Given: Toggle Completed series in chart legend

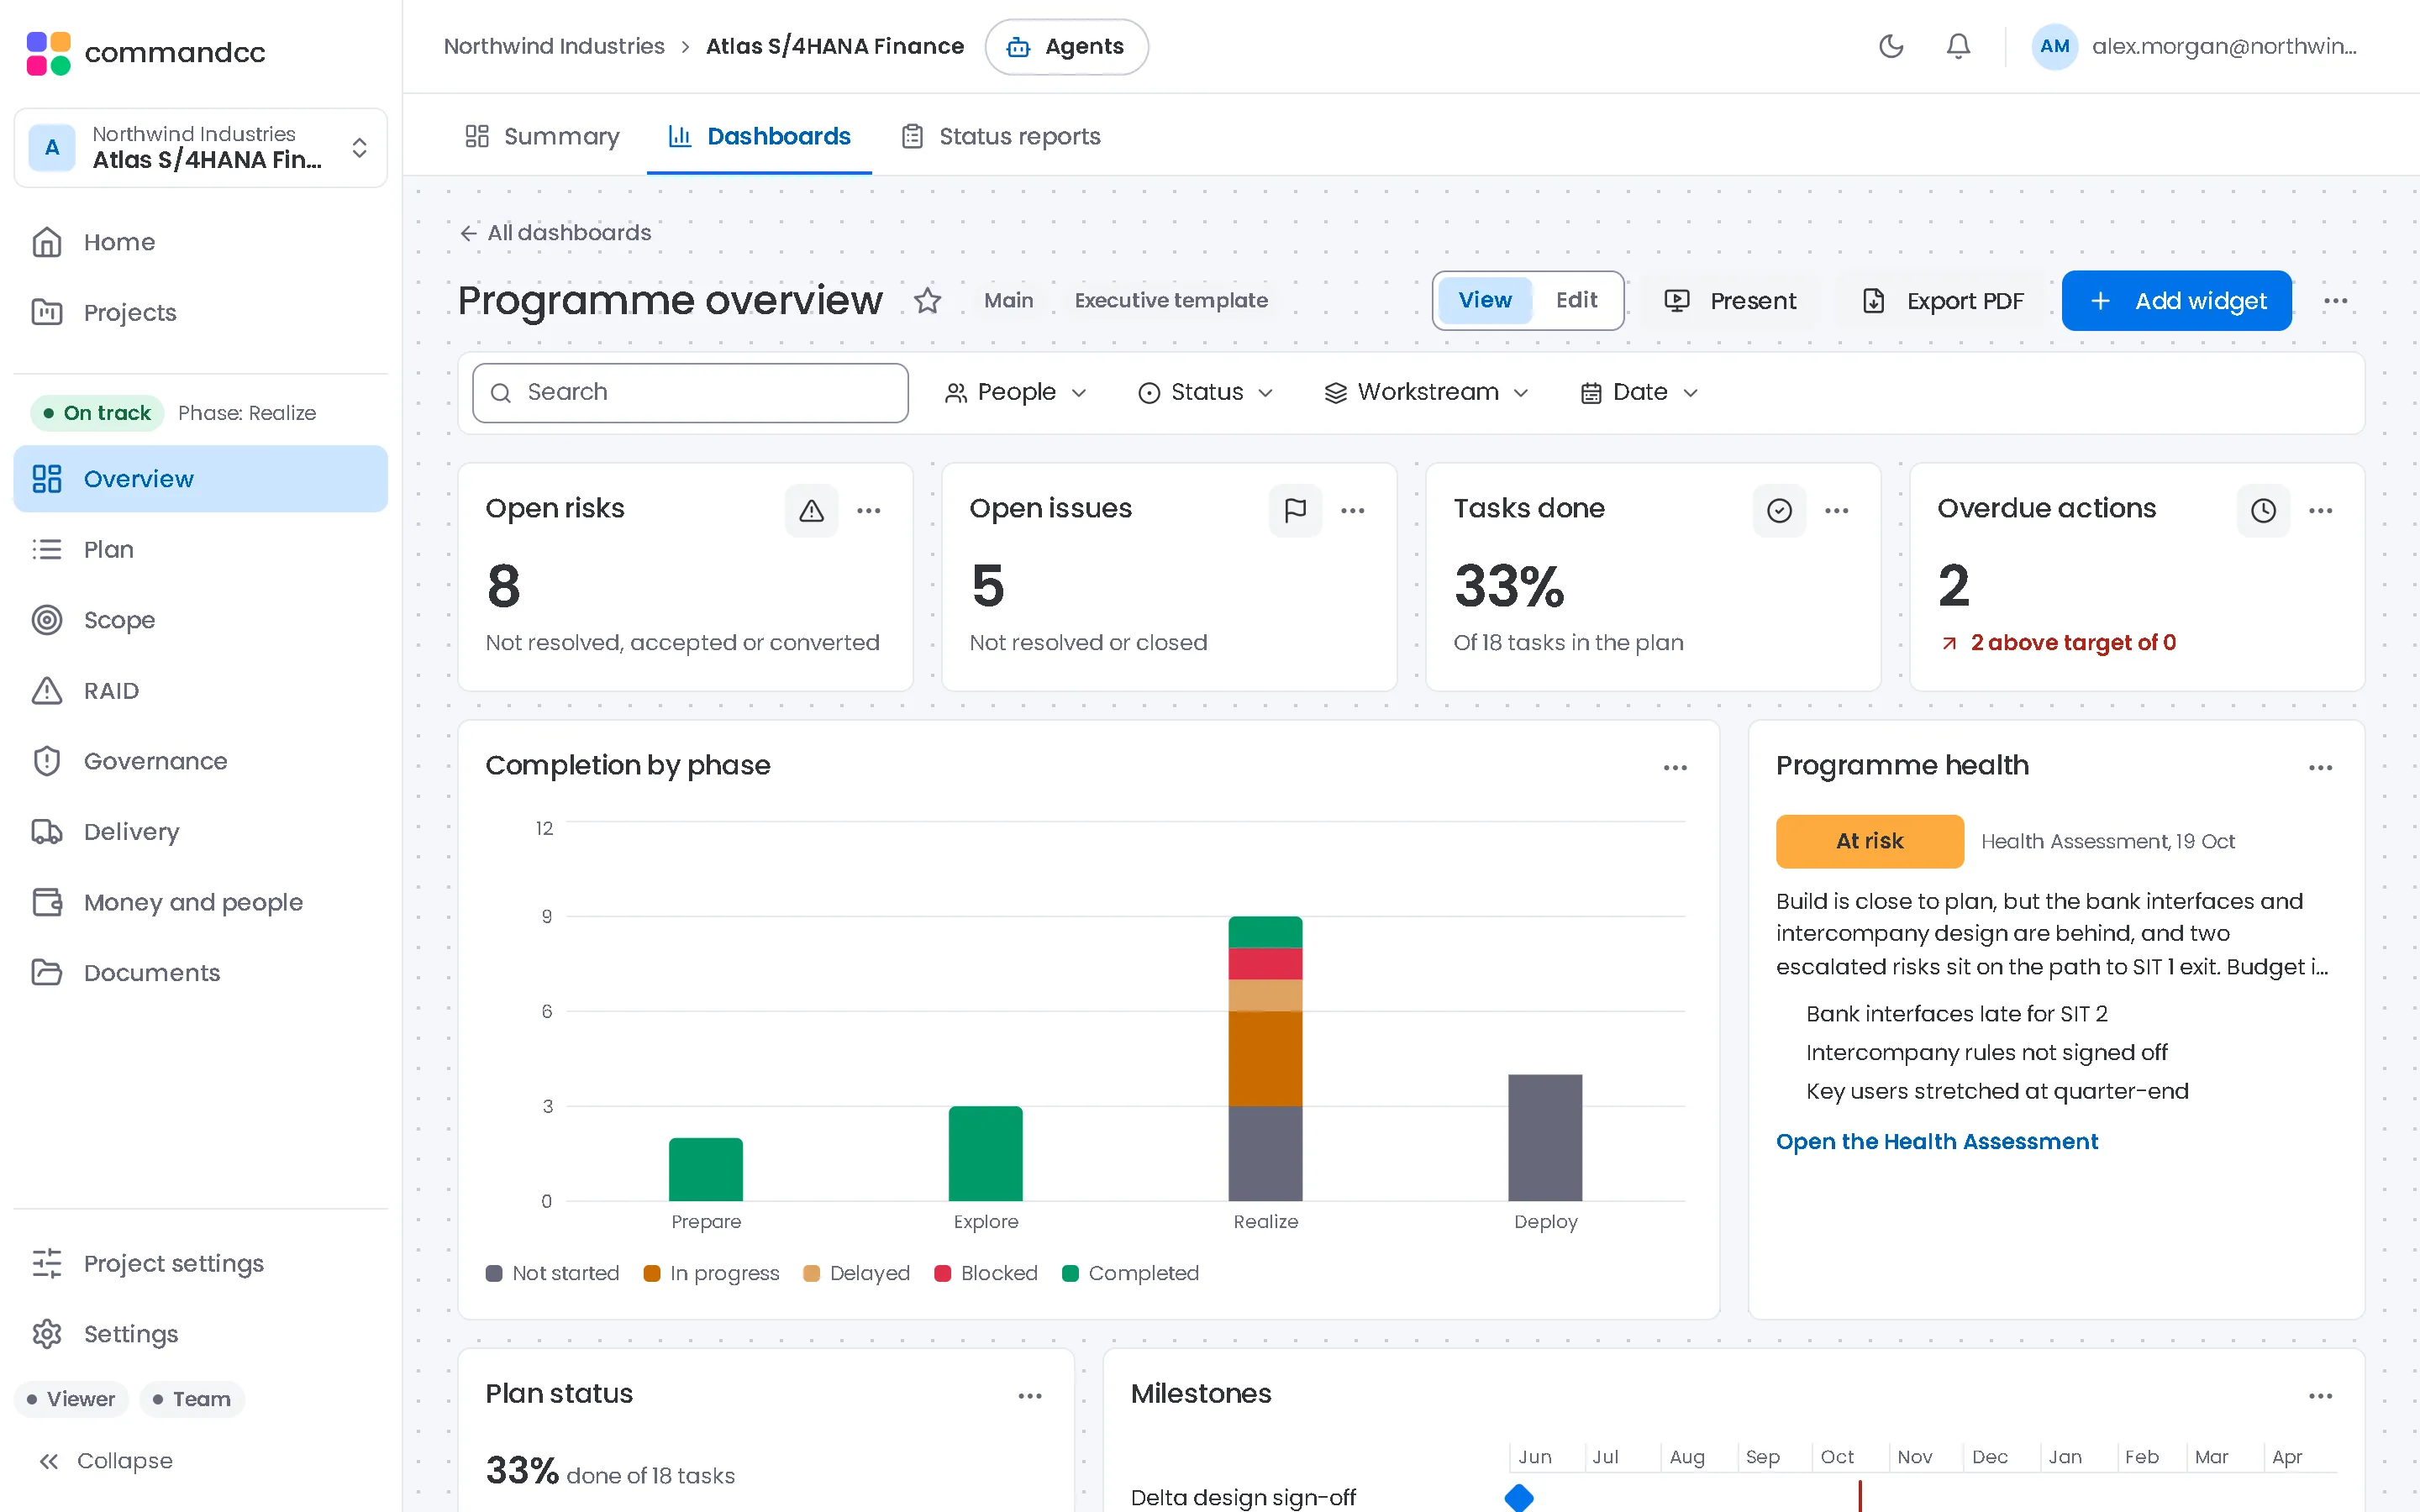Looking at the screenshot, I should click(1130, 1273).
